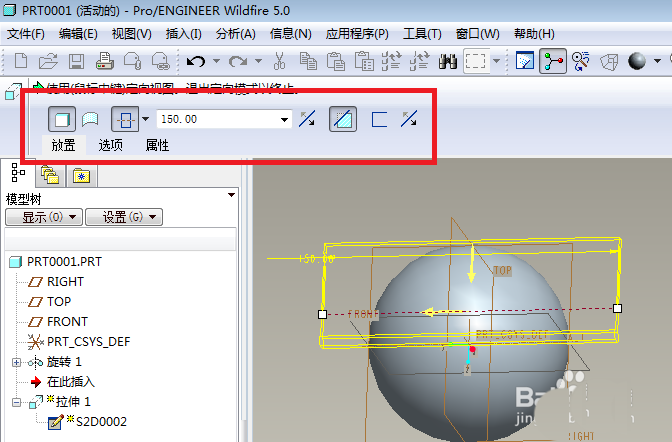The height and width of the screenshot is (442, 672).
Task: Open the undo history dropdown arrow
Action: [x=216, y=61]
